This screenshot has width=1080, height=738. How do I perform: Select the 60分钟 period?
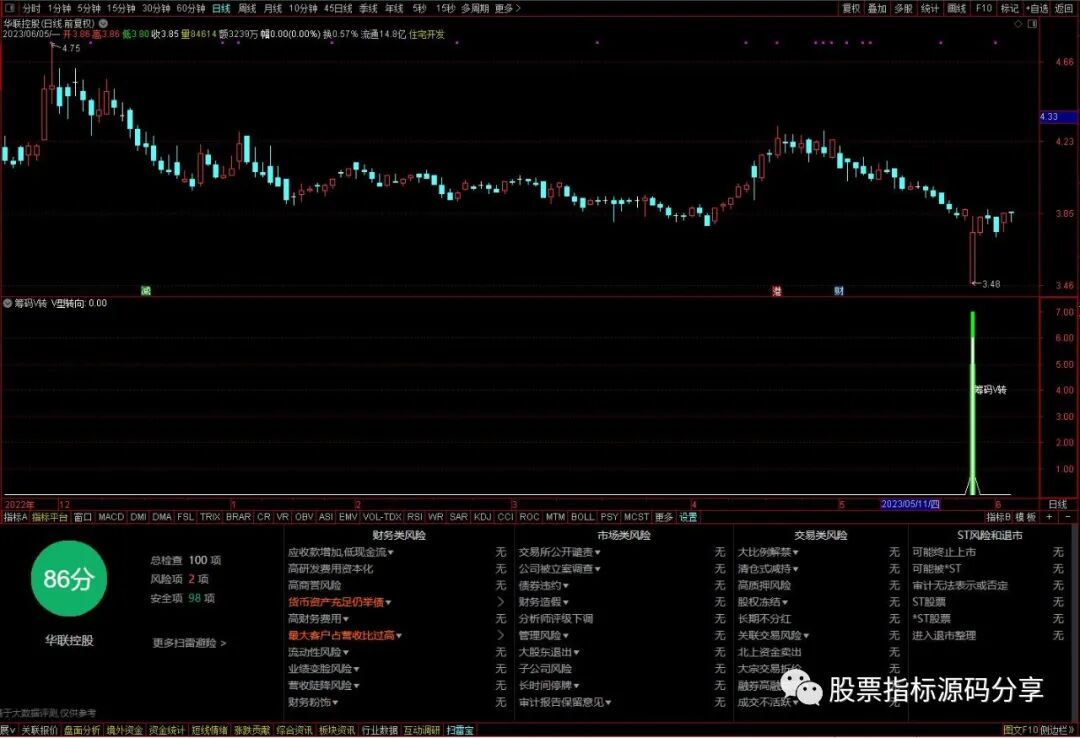pyautogui.click(x=191, y=8)
